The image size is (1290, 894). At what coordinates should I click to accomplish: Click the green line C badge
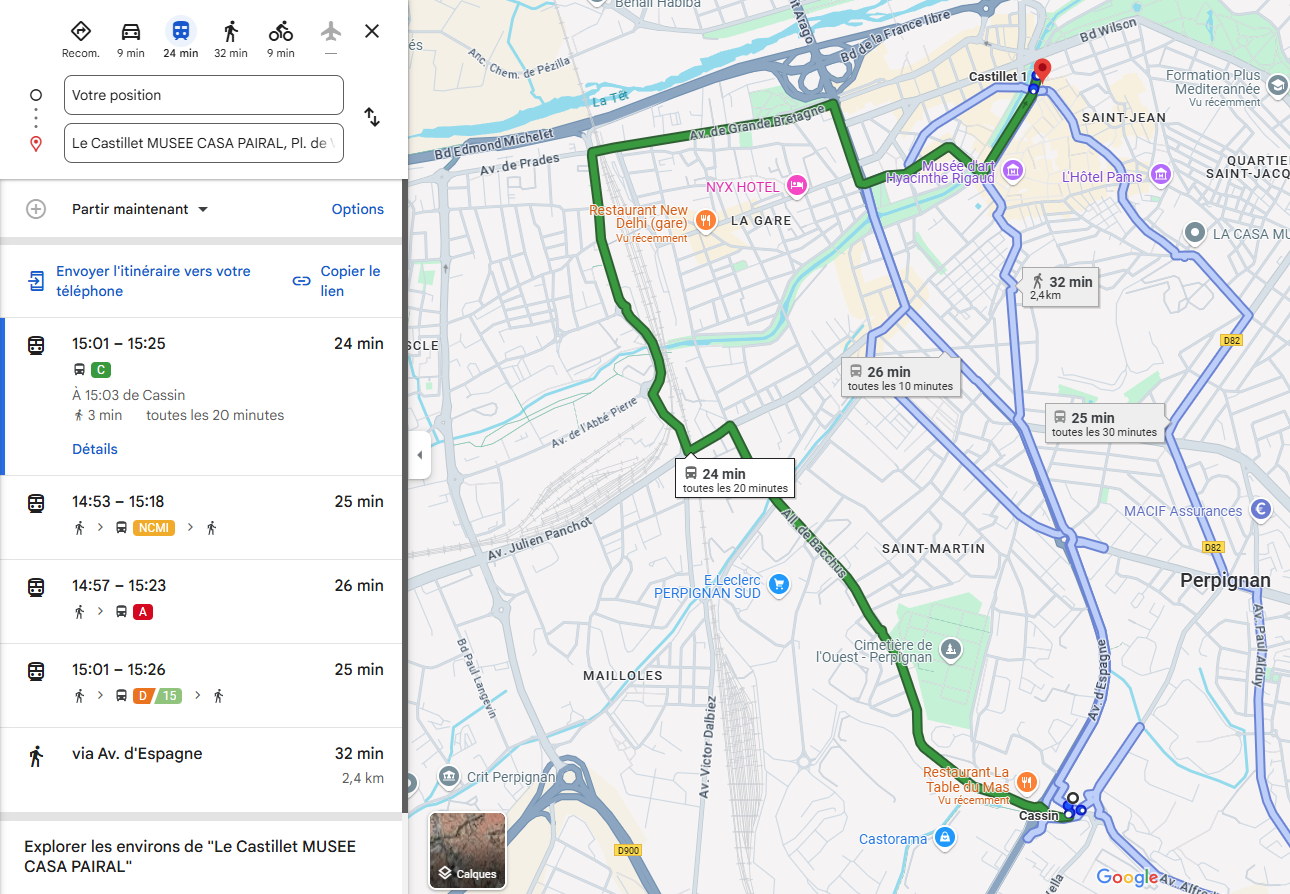100,370
